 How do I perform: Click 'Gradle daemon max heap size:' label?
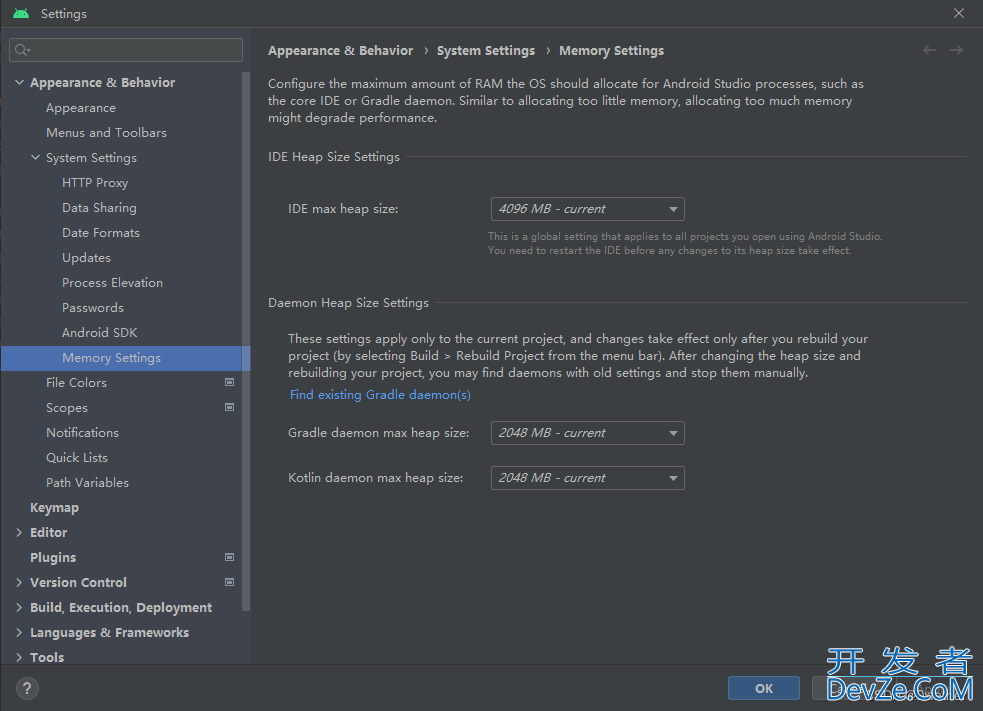point(379,433)
